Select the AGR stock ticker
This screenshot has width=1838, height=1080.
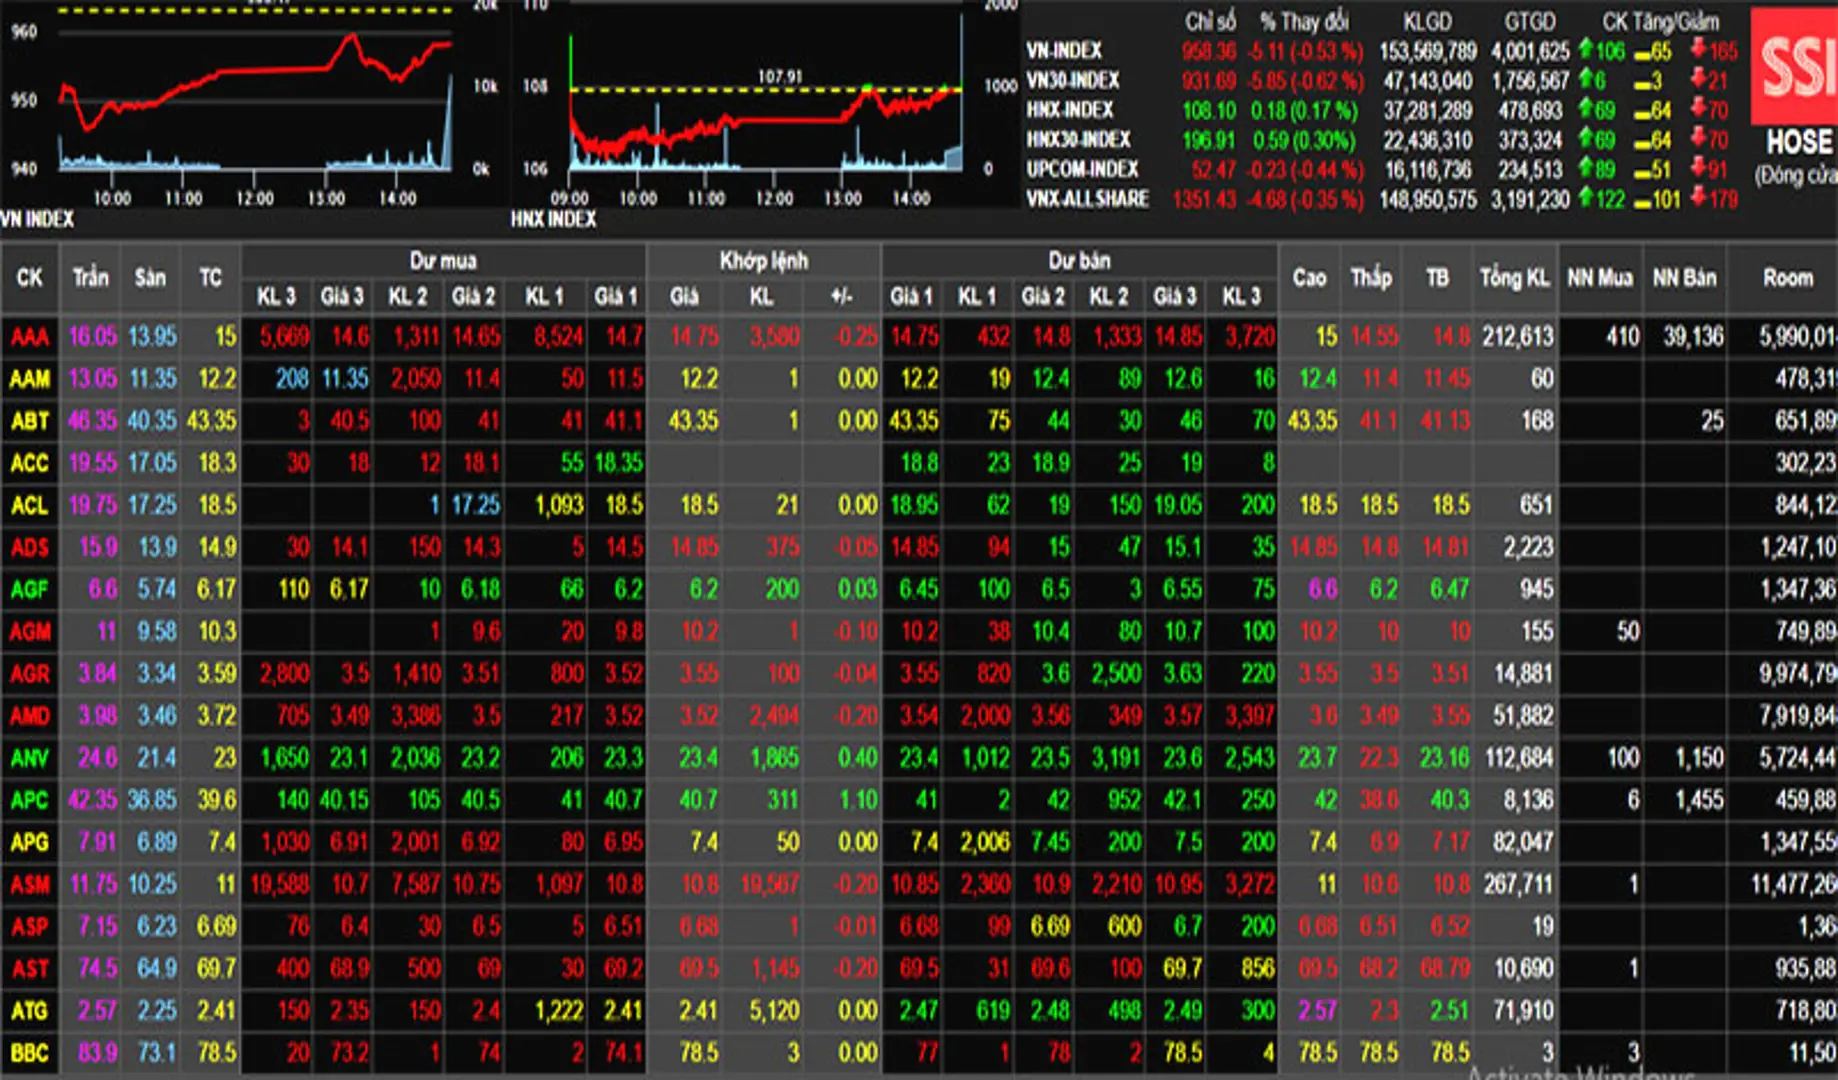pyautogui.click(x=29, y=673)
